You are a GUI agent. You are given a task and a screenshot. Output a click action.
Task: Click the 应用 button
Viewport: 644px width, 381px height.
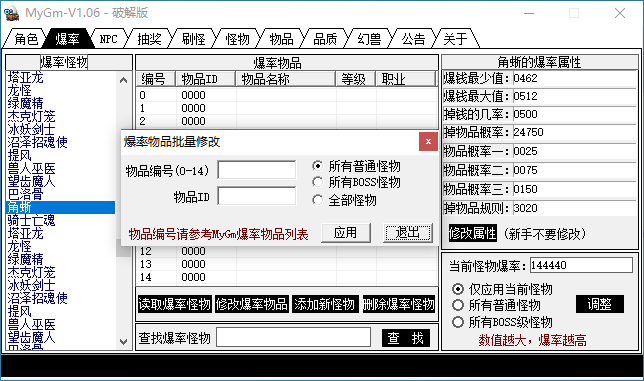(345, 233)
